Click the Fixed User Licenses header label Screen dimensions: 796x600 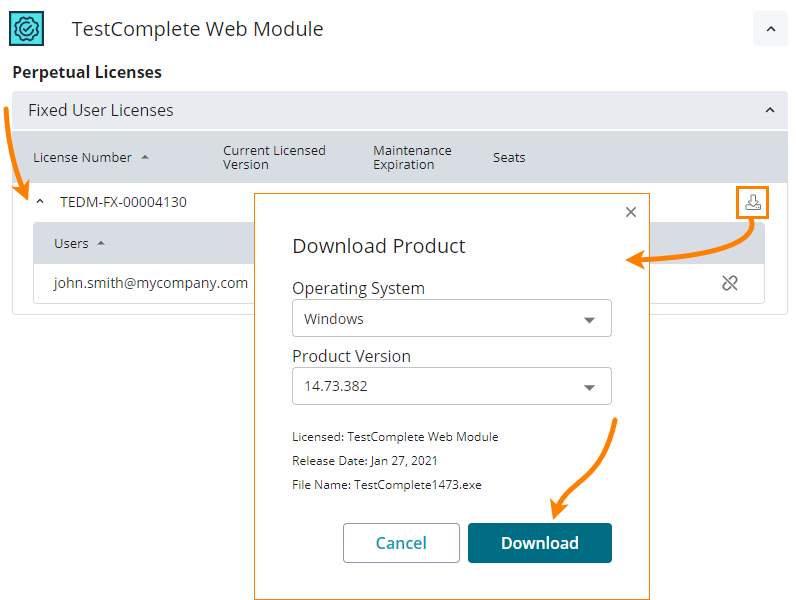(100, 110)
